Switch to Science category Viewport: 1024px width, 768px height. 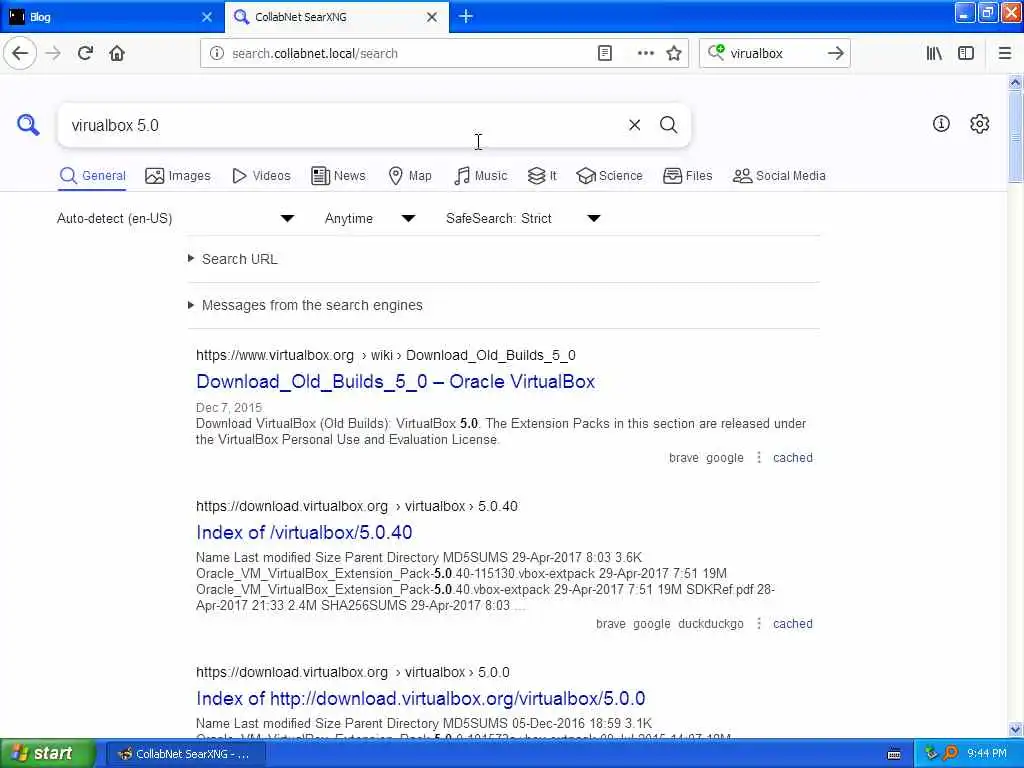tap(609, 175)
